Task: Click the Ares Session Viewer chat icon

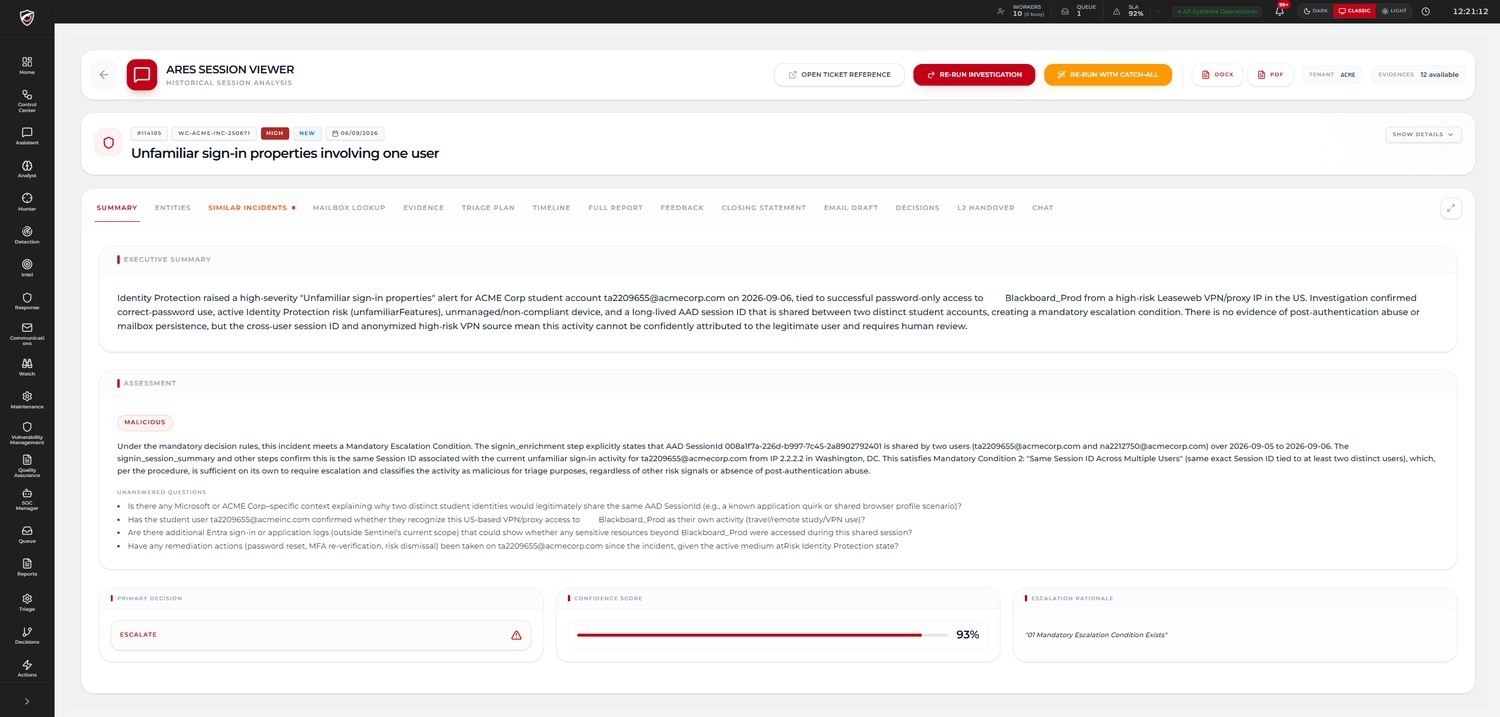Action: (x=142, y=75)
